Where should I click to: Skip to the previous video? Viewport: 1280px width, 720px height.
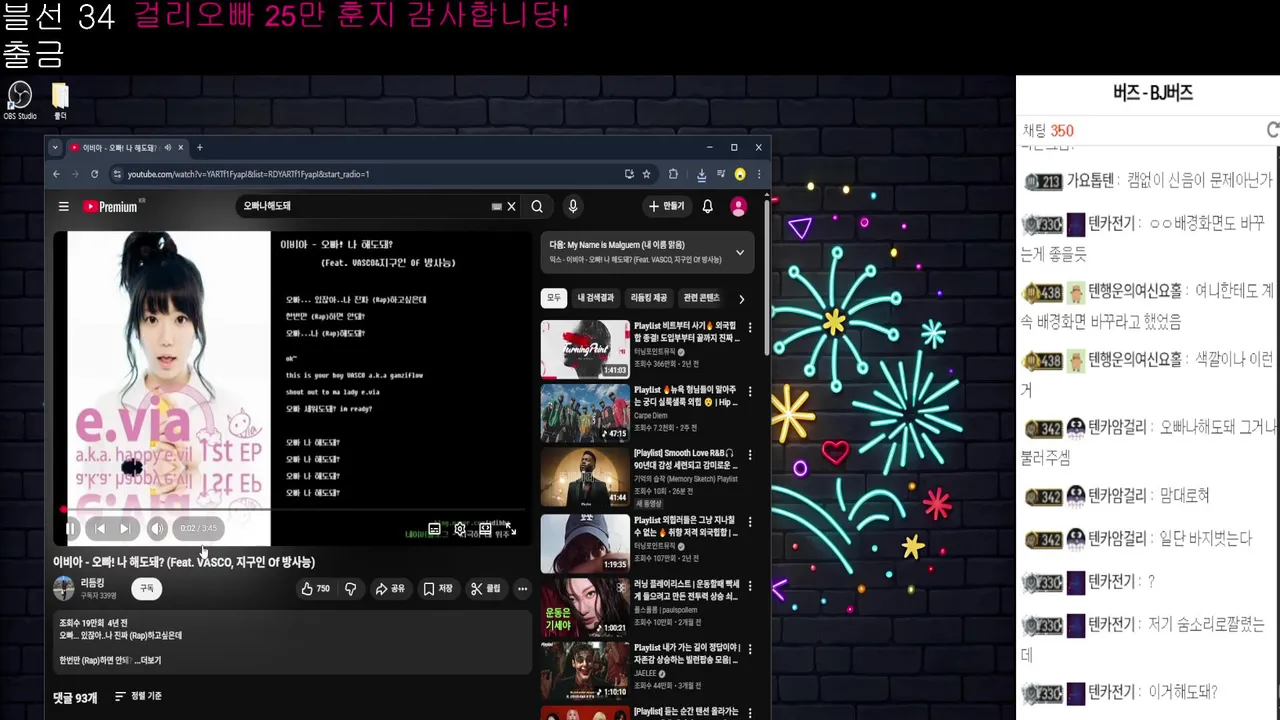pyautogui.click(x=99, y=528)
